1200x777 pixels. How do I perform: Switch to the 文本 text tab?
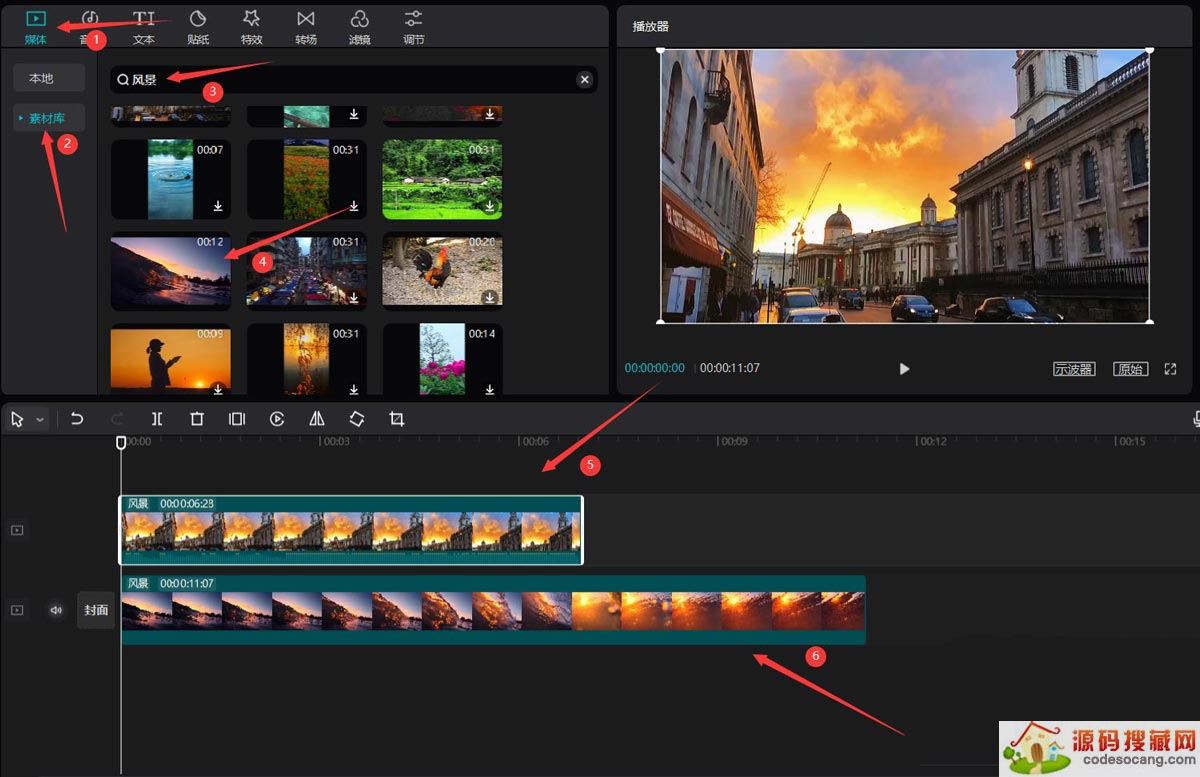(144, 27)
